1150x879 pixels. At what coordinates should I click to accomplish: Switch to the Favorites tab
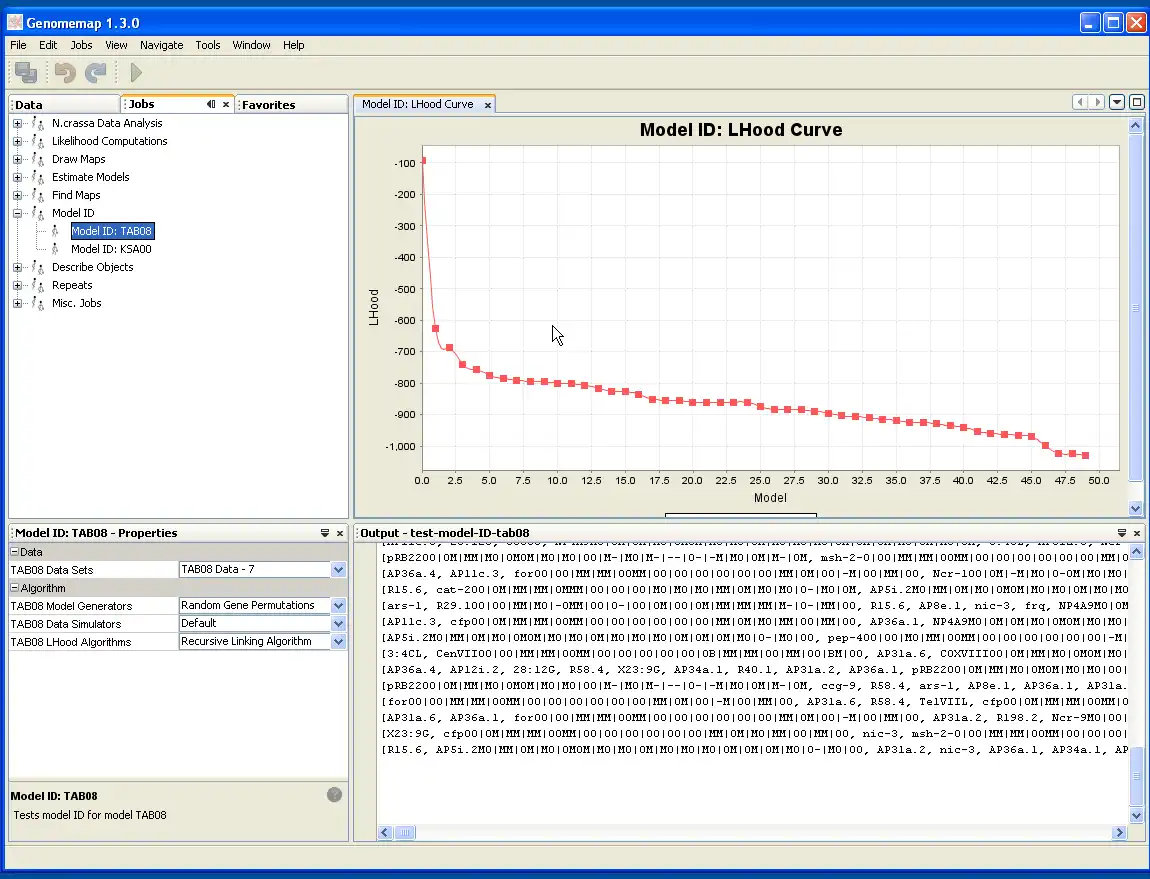[269, 104]
